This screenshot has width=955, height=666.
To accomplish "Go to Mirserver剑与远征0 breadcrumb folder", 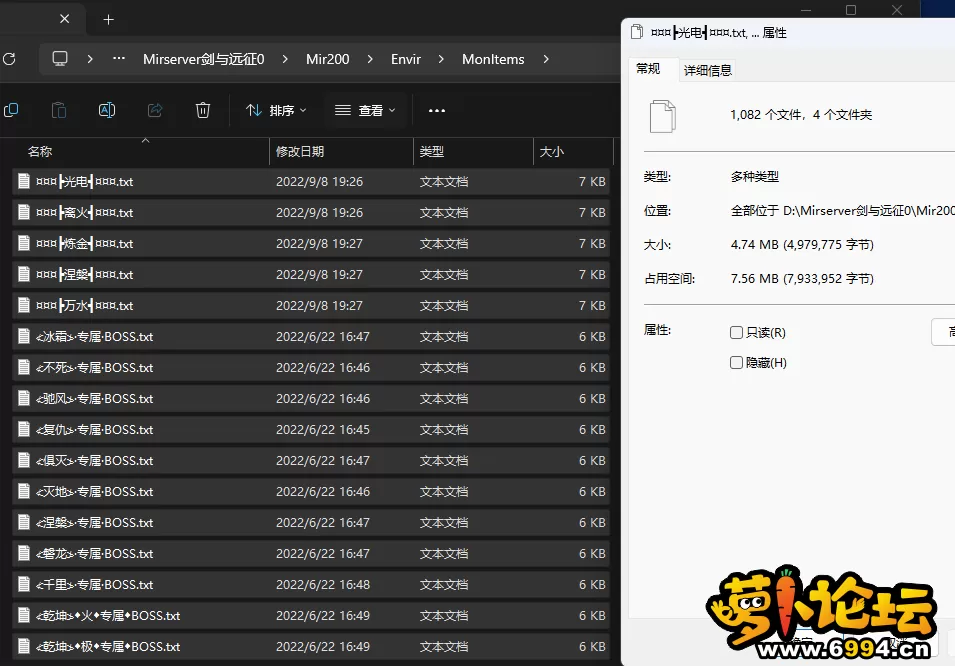I will pyautogui.click(x=203, y=59).
